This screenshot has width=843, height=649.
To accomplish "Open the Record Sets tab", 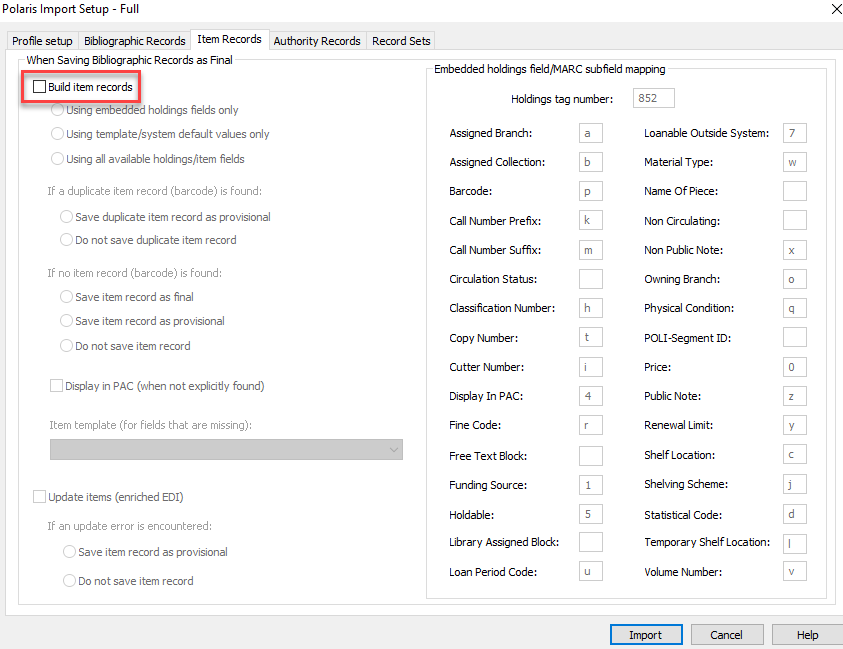I will (401, 41).
